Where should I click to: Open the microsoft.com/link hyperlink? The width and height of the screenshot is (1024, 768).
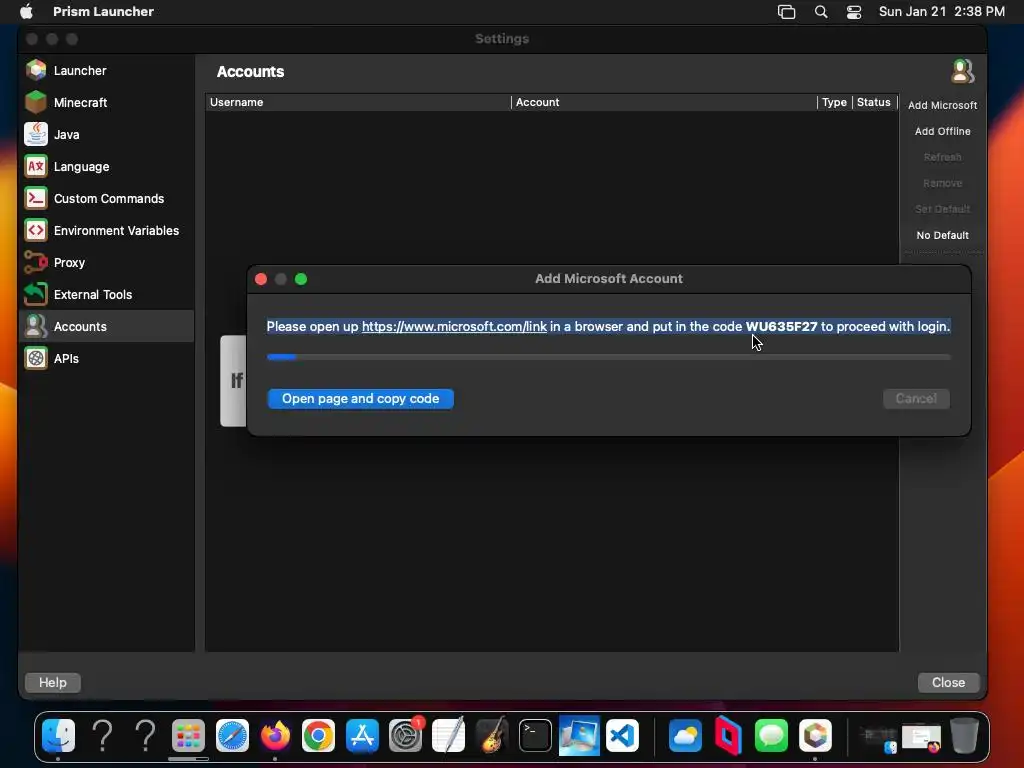(x=454, y=326)
